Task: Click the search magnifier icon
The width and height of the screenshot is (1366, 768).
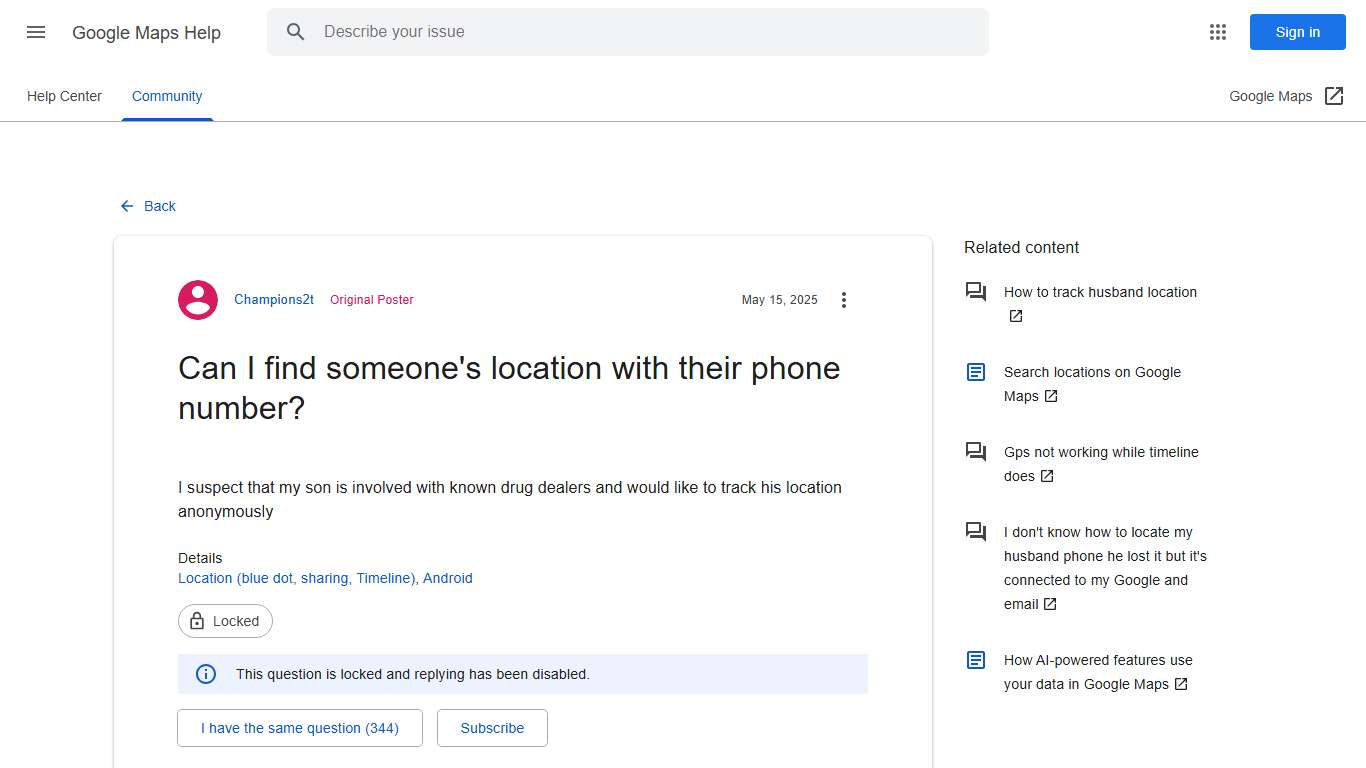Action: tap(296, 31)
